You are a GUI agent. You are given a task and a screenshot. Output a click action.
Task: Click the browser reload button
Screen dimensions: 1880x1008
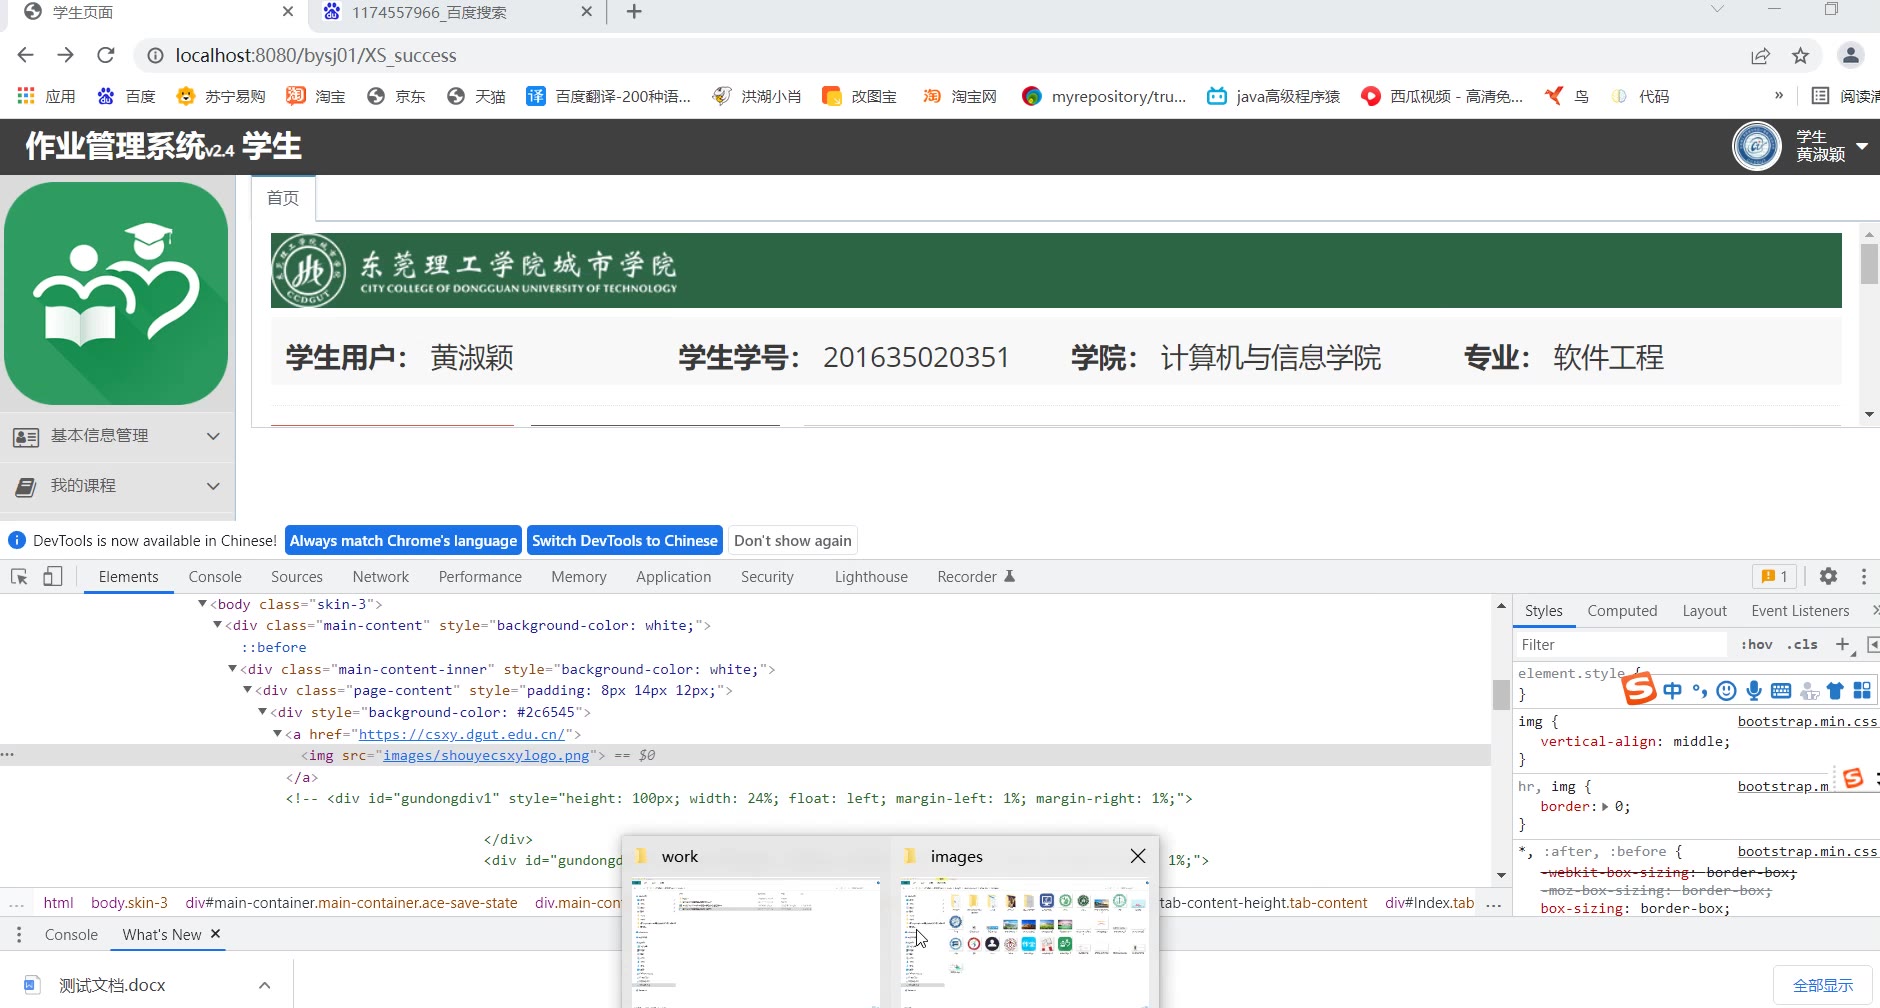tap(106, 55)
